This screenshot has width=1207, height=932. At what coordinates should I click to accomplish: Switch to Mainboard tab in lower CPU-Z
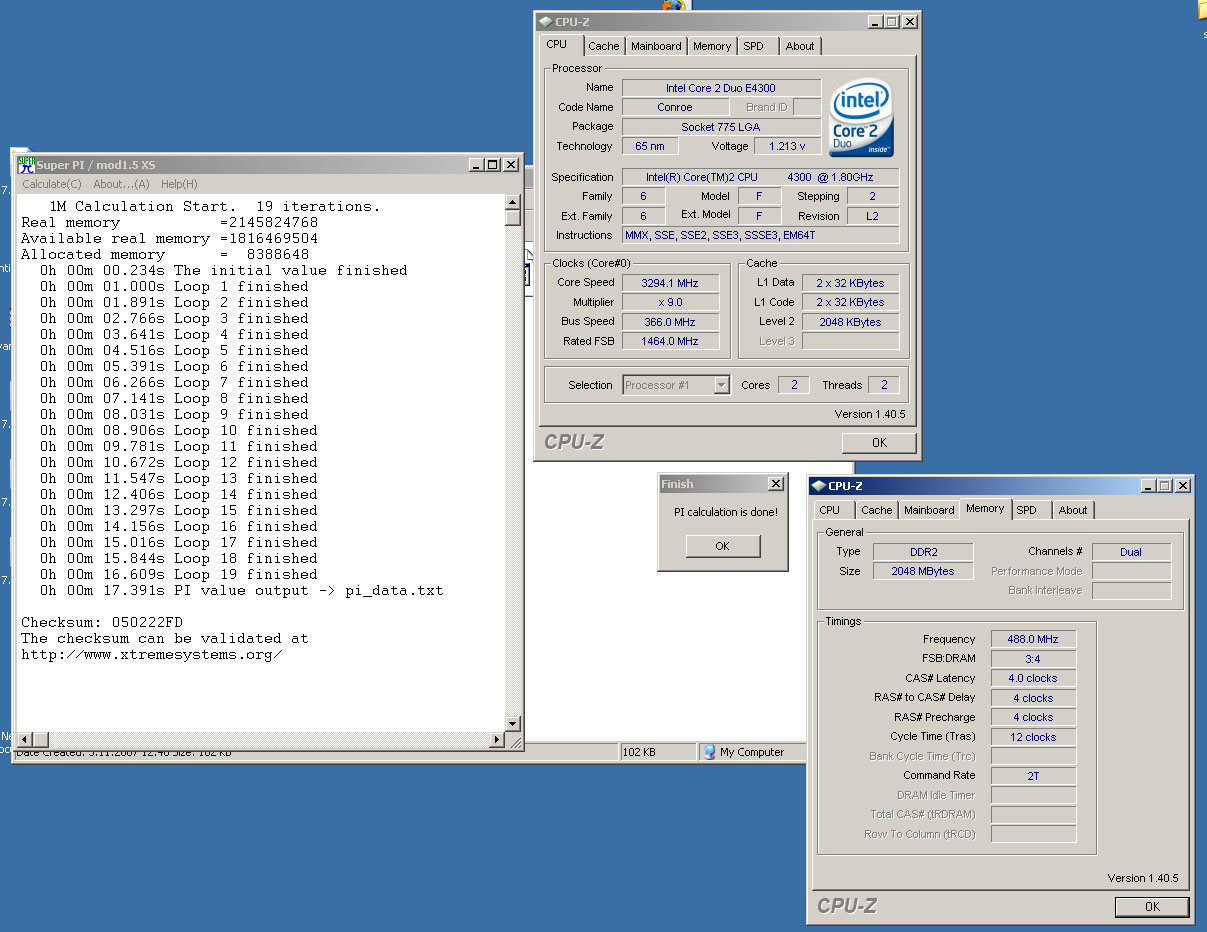pyautogui.click(x=929, y=510)
